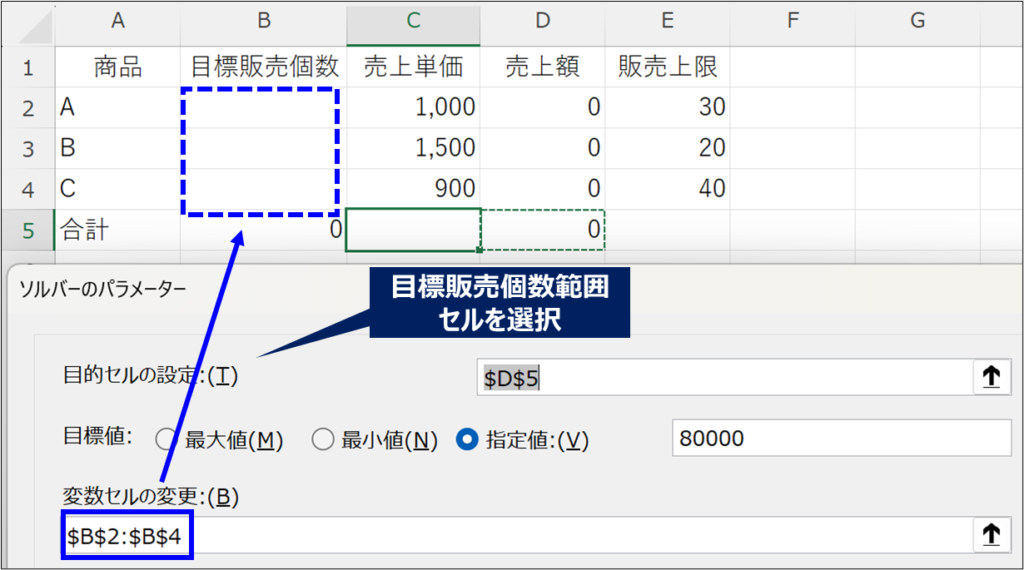
Task: Click the 指定値 input field showing 80000
Action: [x=840, y=438]
